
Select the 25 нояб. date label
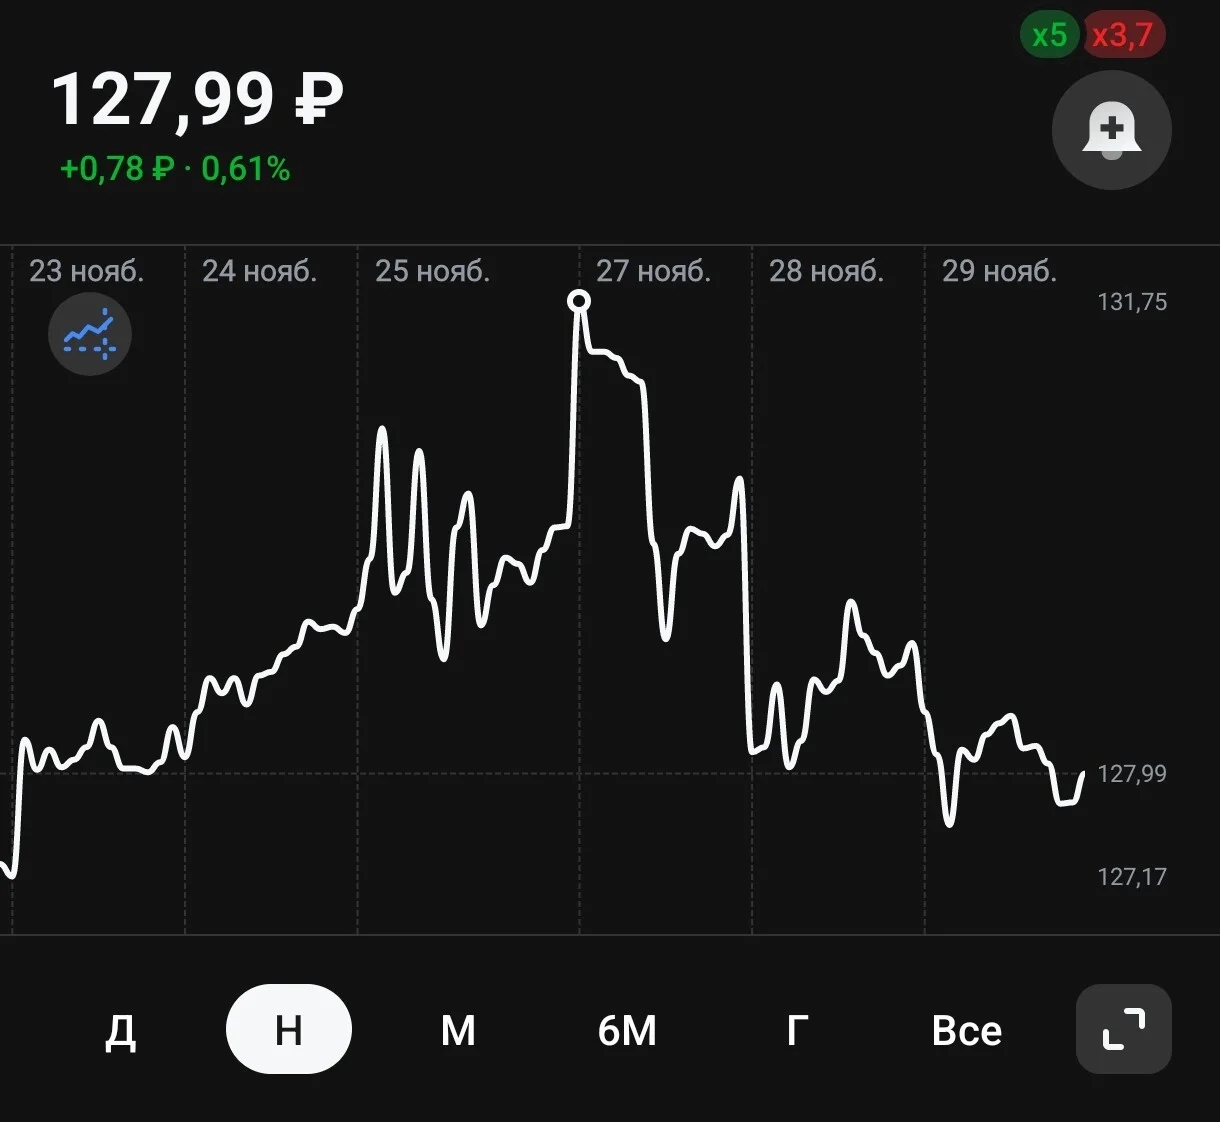(432, 271)
